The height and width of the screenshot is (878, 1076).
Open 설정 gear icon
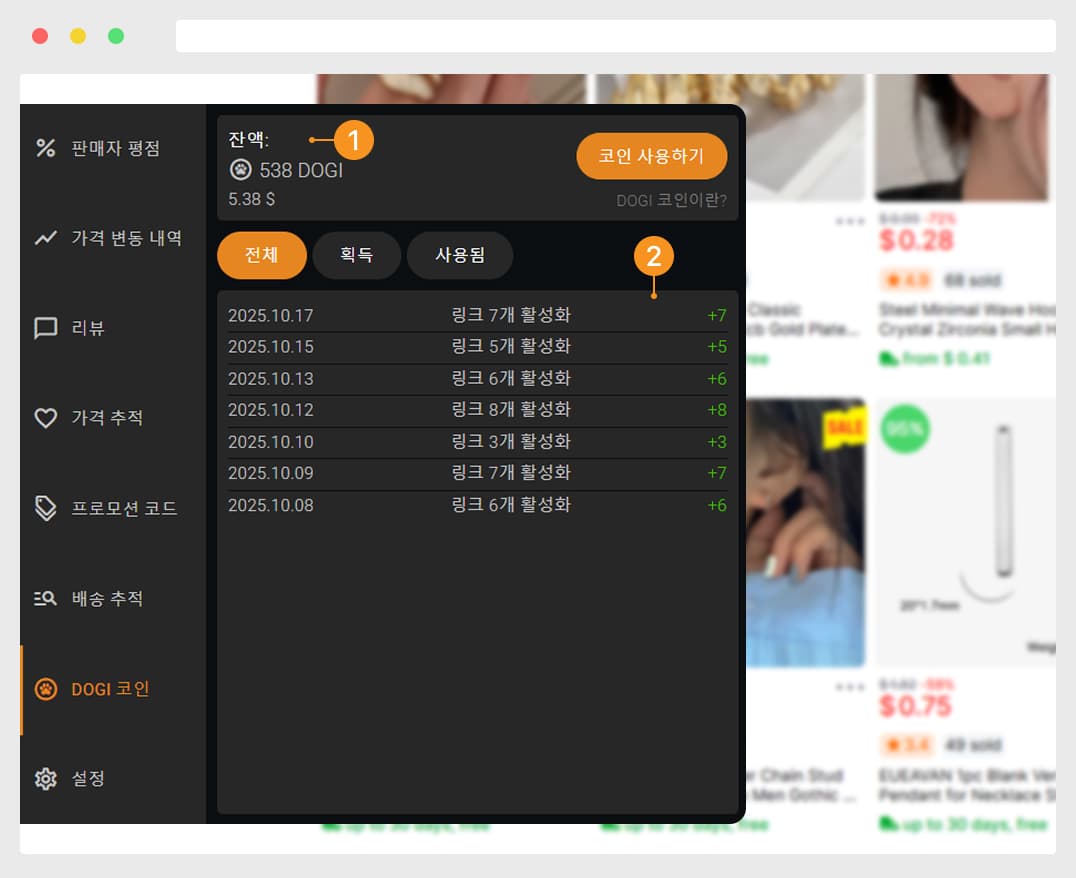pos(45,778)
